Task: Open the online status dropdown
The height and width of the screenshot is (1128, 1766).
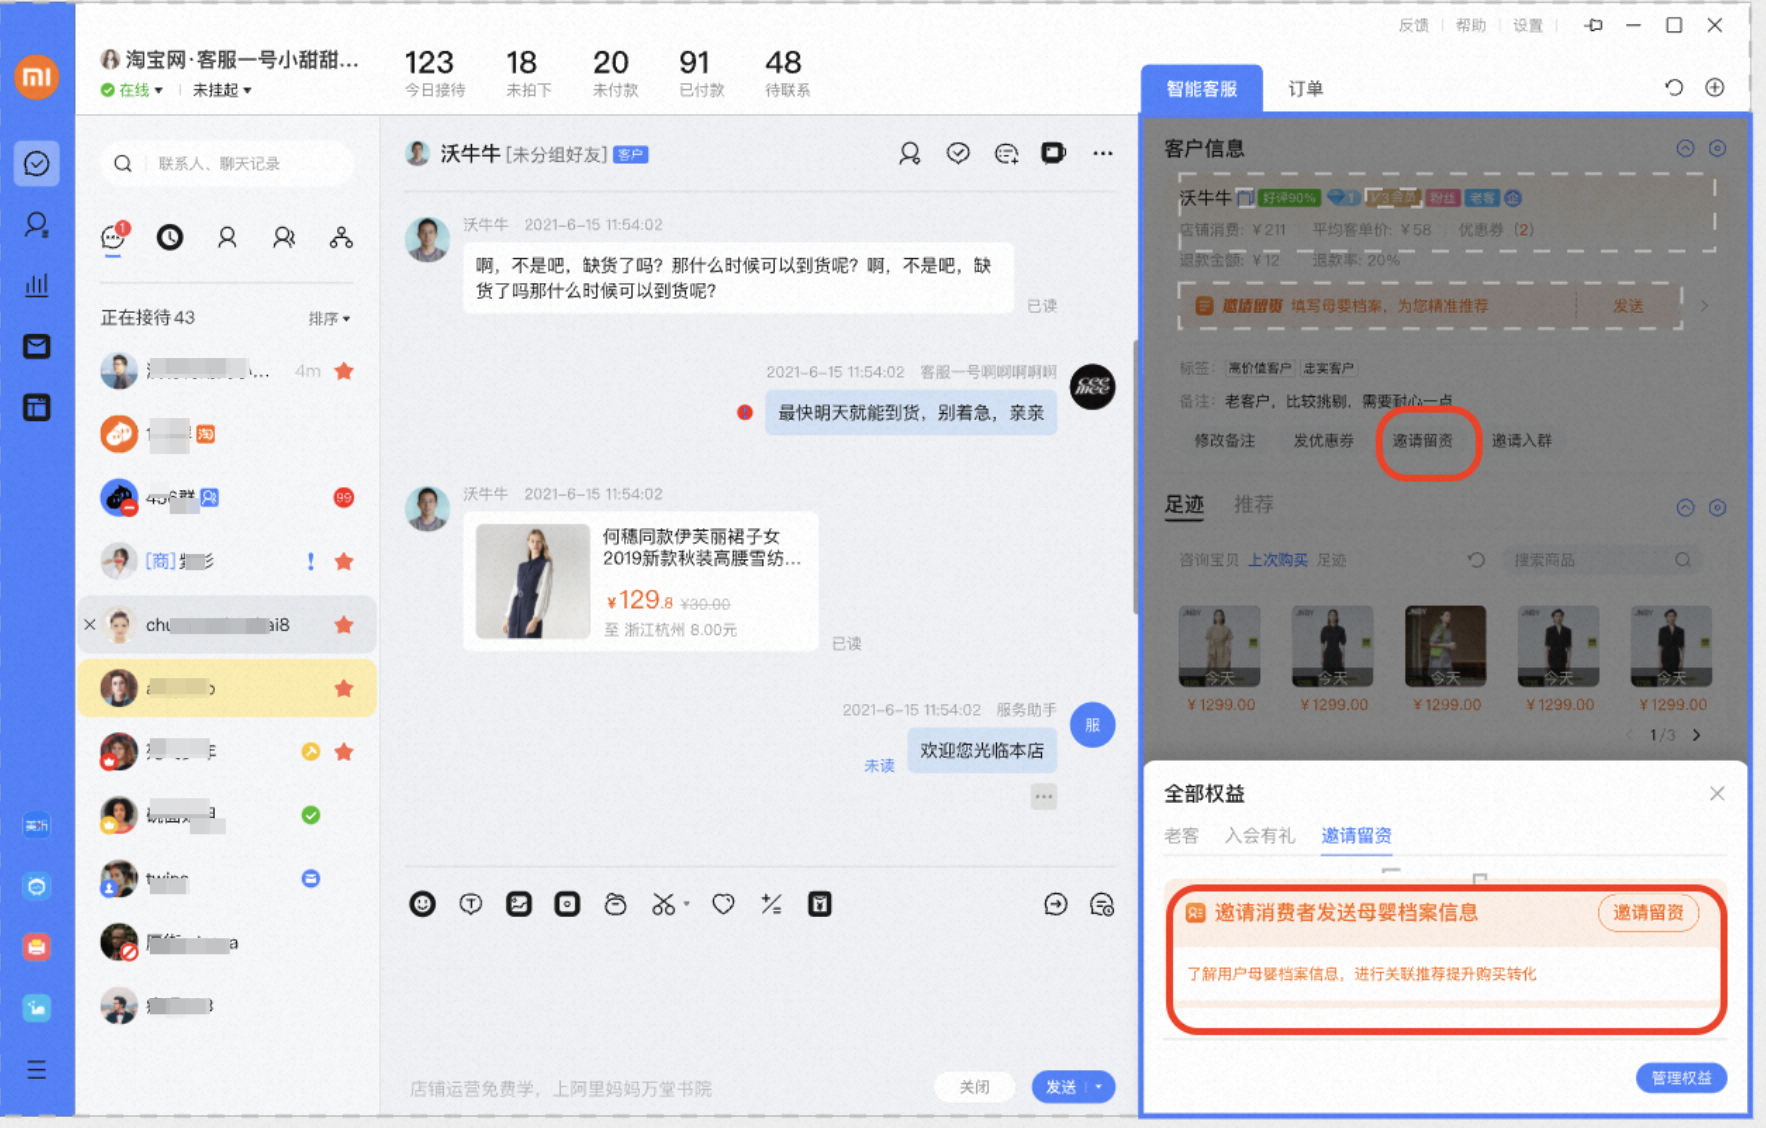Action: pos(132,90)
